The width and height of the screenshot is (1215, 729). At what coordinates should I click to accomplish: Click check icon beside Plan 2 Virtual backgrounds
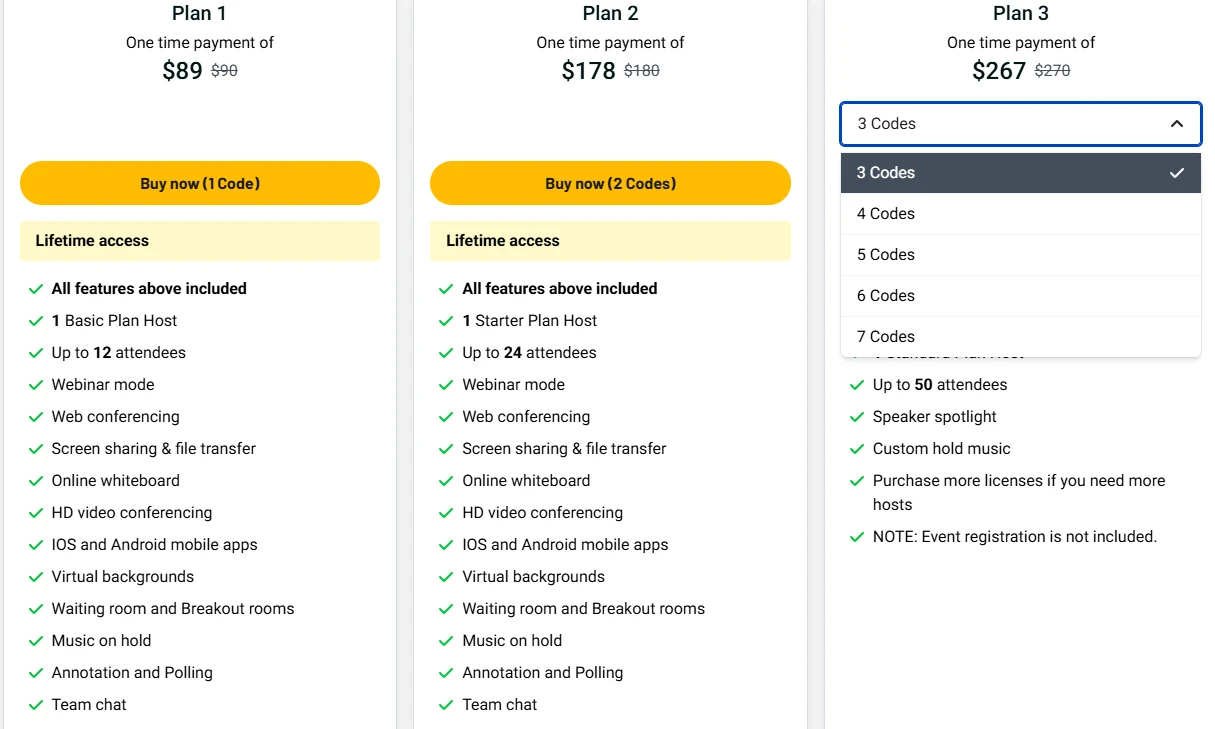pos(446,577)
